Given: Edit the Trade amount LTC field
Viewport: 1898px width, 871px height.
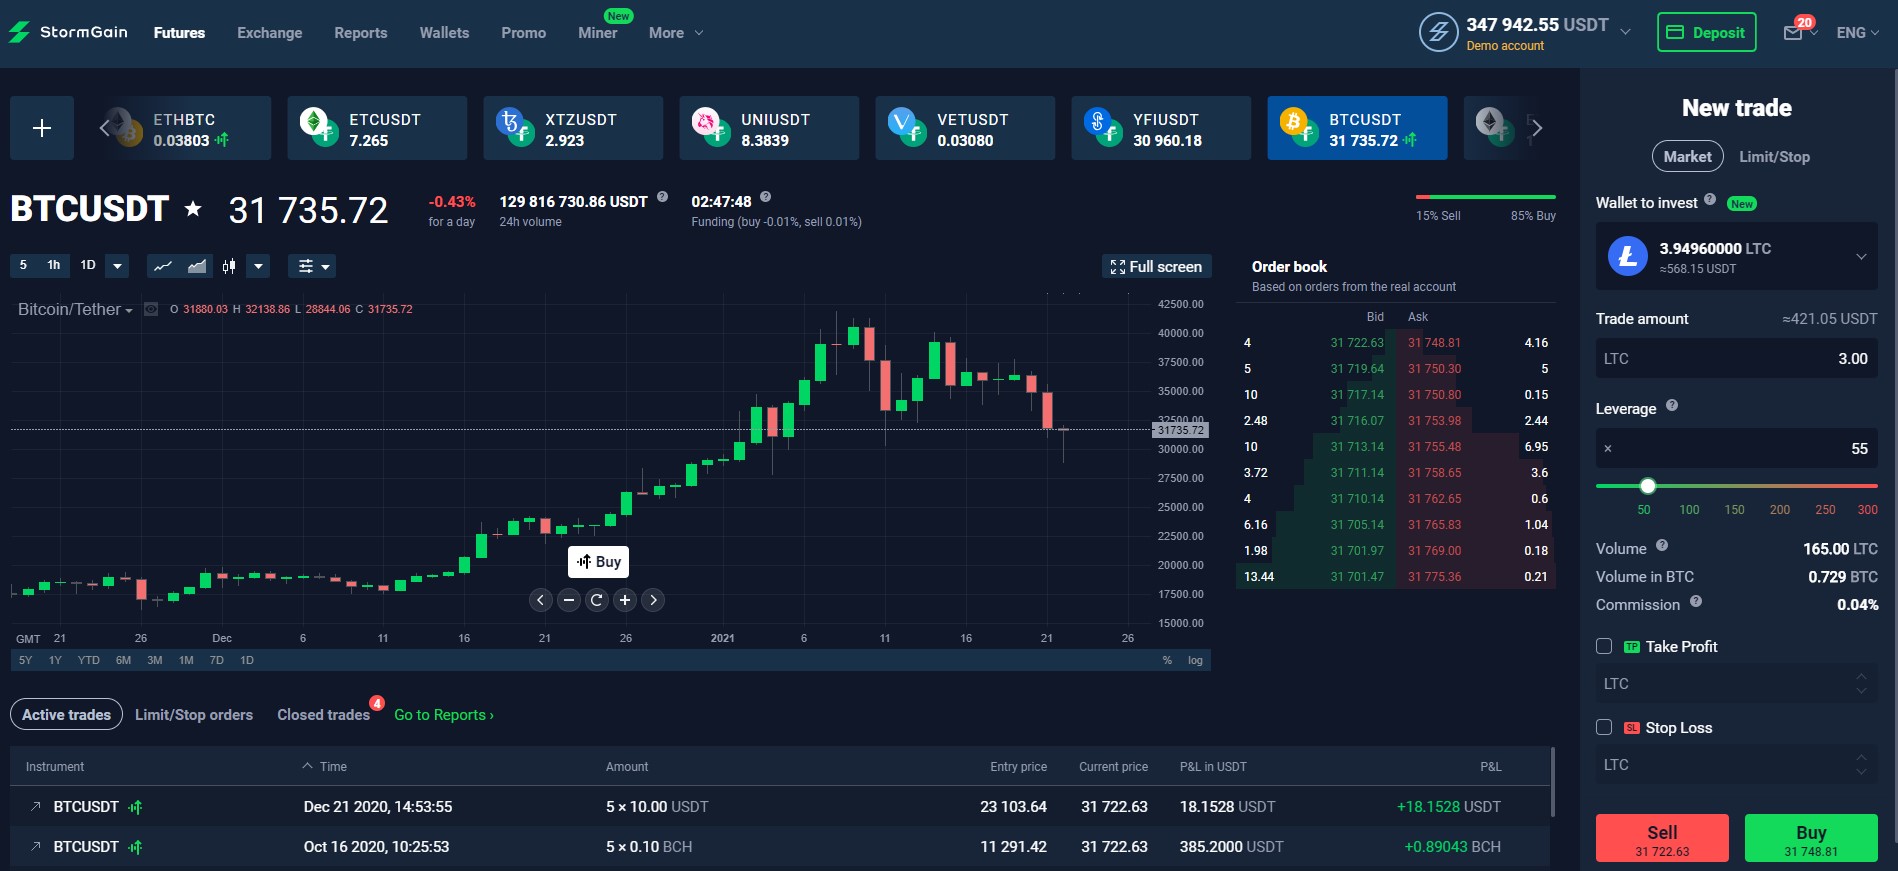Looking at the screenshot, I should click(x=1737, y=358).
